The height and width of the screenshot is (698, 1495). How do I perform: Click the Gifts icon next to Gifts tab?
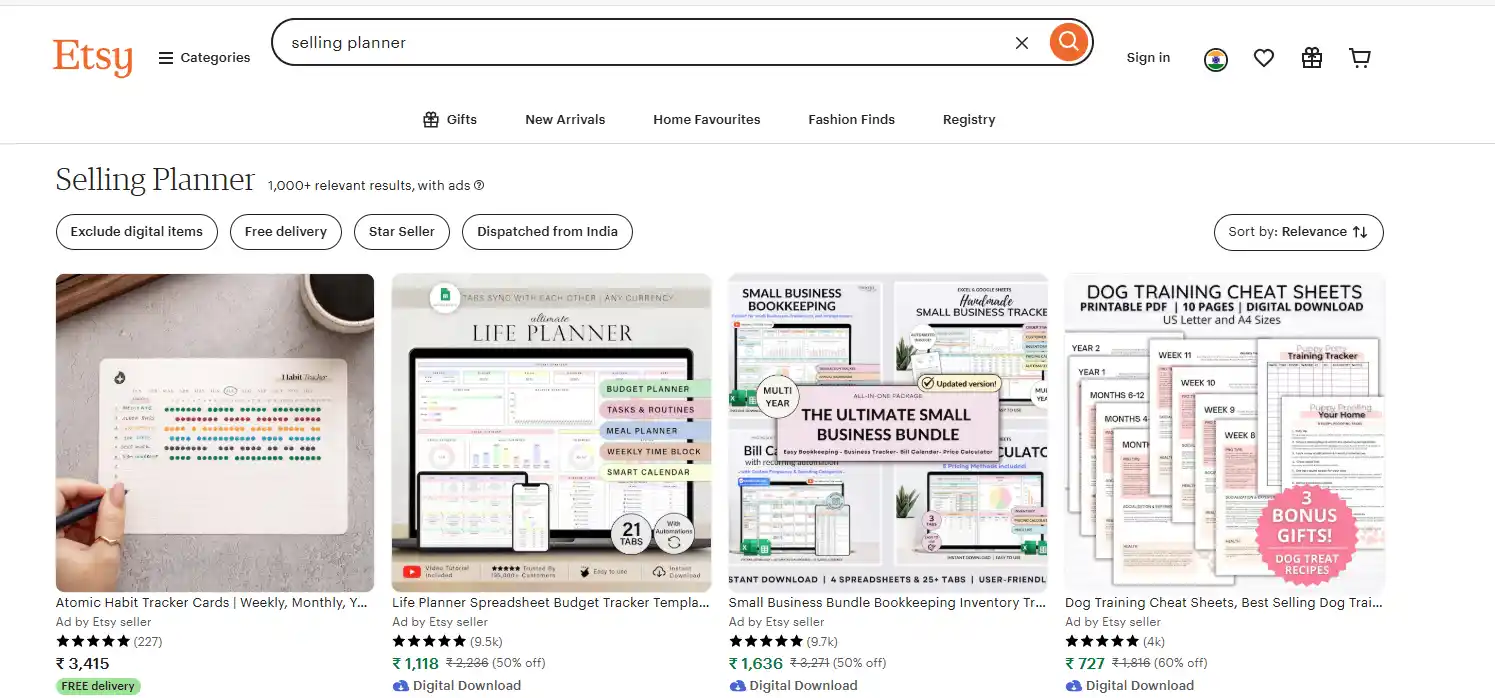(428, 119)
